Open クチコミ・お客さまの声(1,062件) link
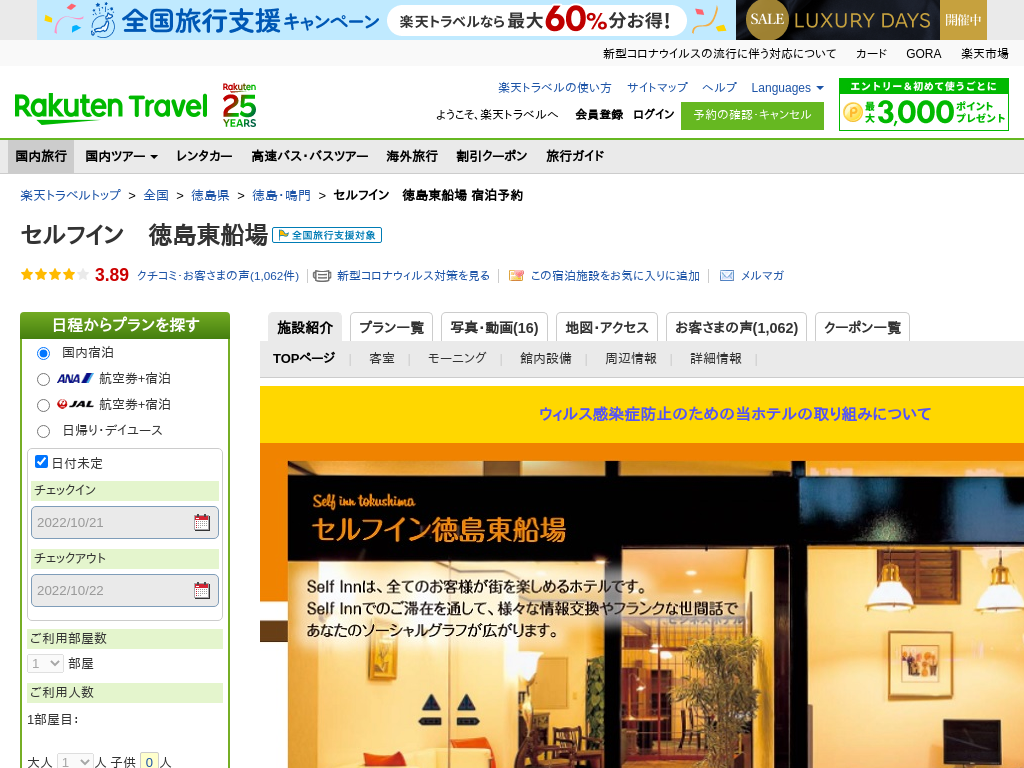The height and width of the screenshot is (768, 1024). point(217,276)
